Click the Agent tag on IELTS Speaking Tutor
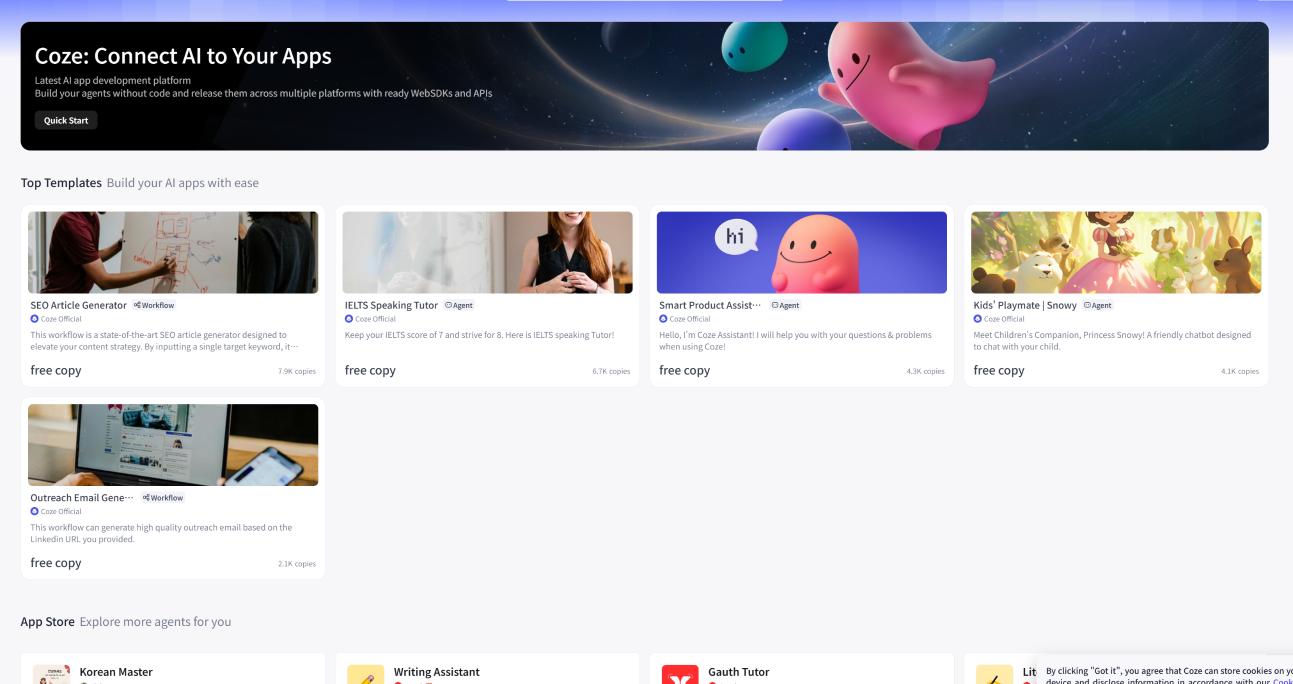 tap(459, 305)
